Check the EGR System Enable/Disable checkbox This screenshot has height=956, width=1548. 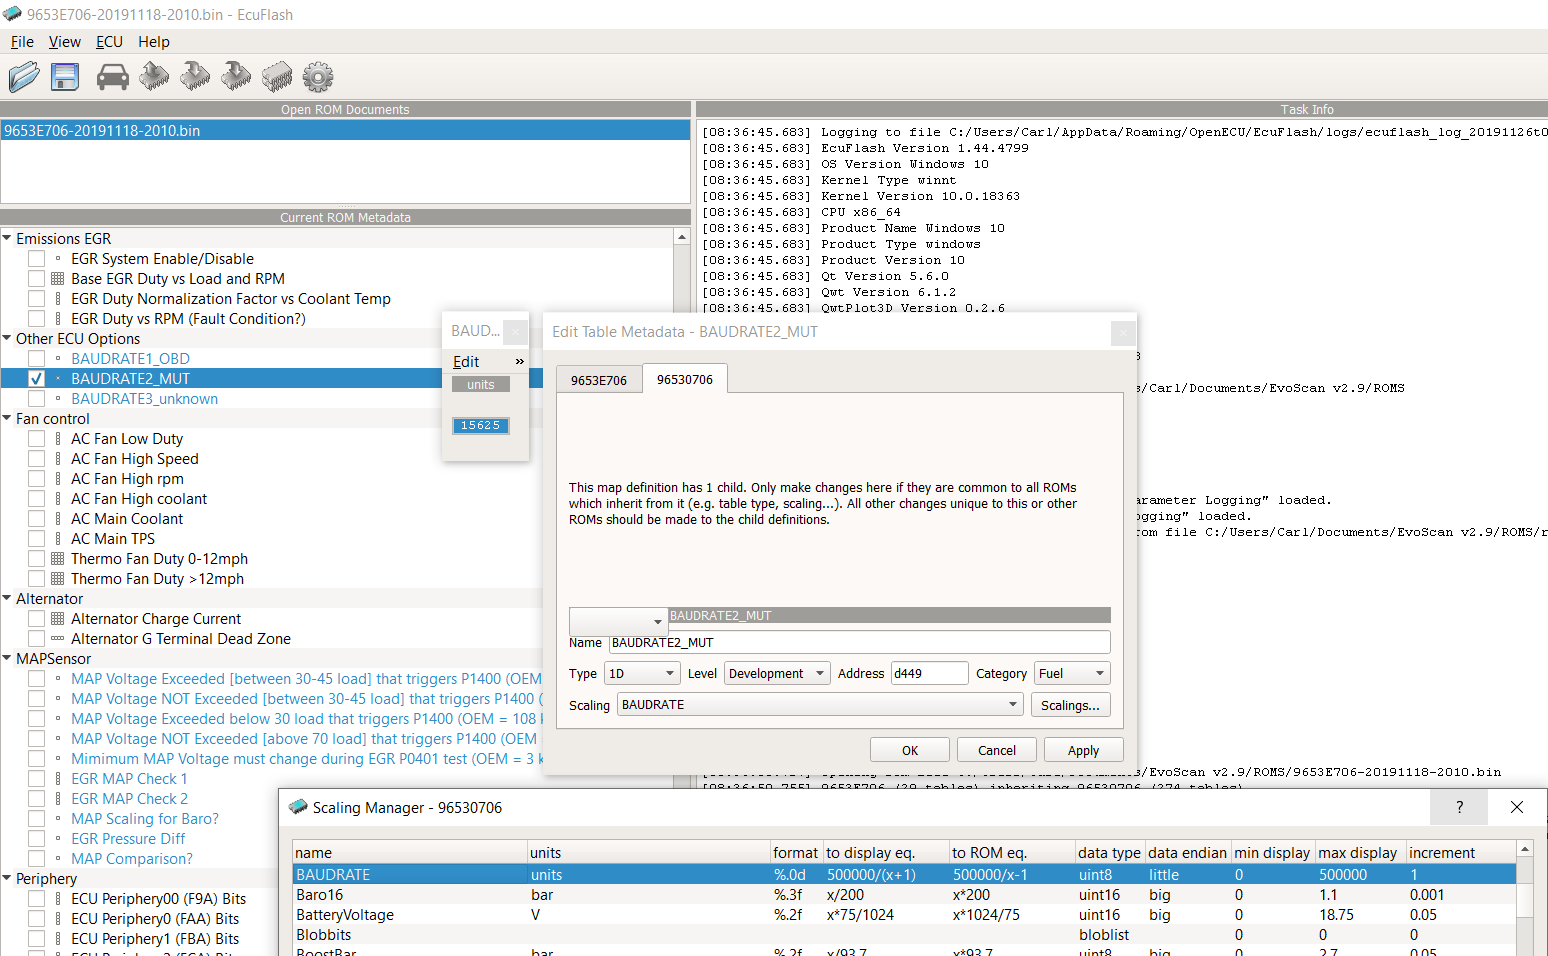pyautogui.click(x=37, y=259)
